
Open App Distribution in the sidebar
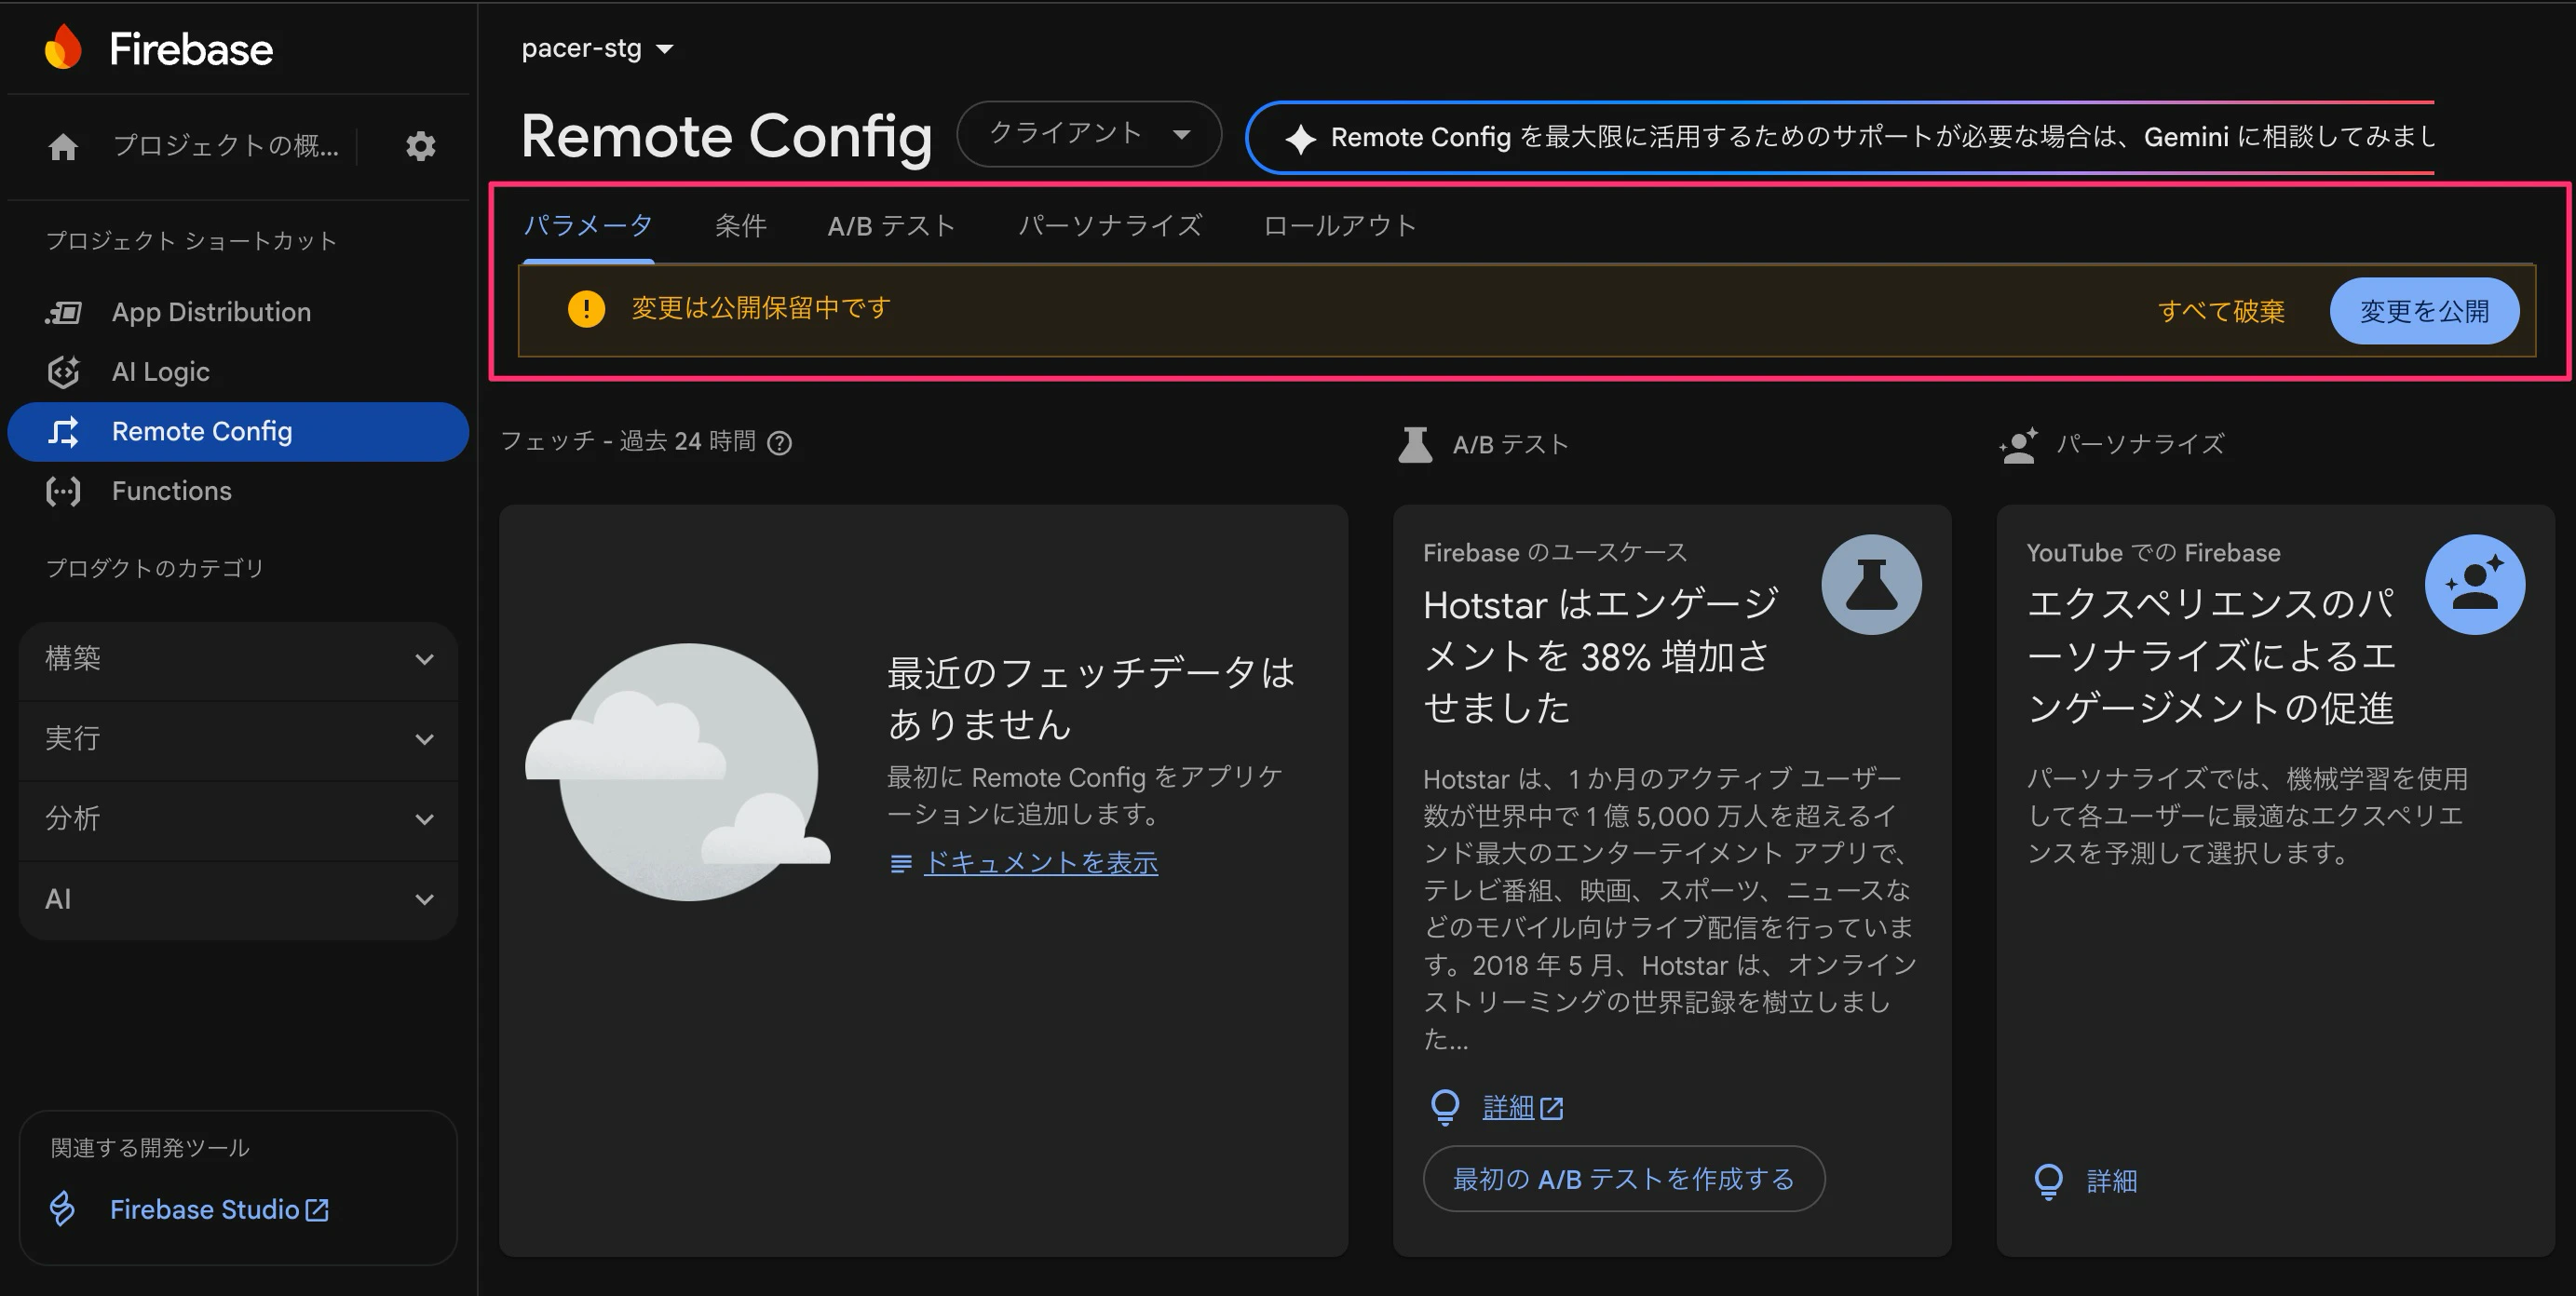coord(238,312)
